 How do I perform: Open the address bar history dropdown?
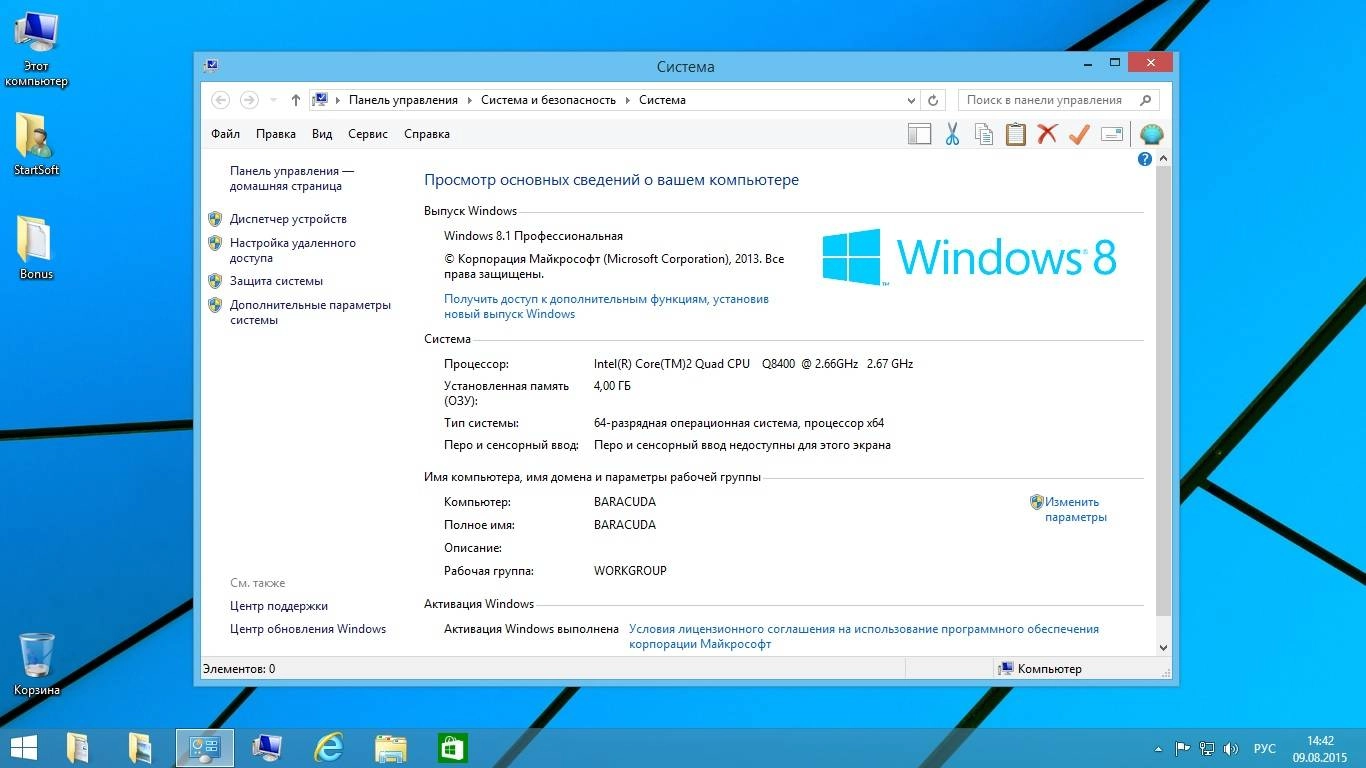pos(911,100)
